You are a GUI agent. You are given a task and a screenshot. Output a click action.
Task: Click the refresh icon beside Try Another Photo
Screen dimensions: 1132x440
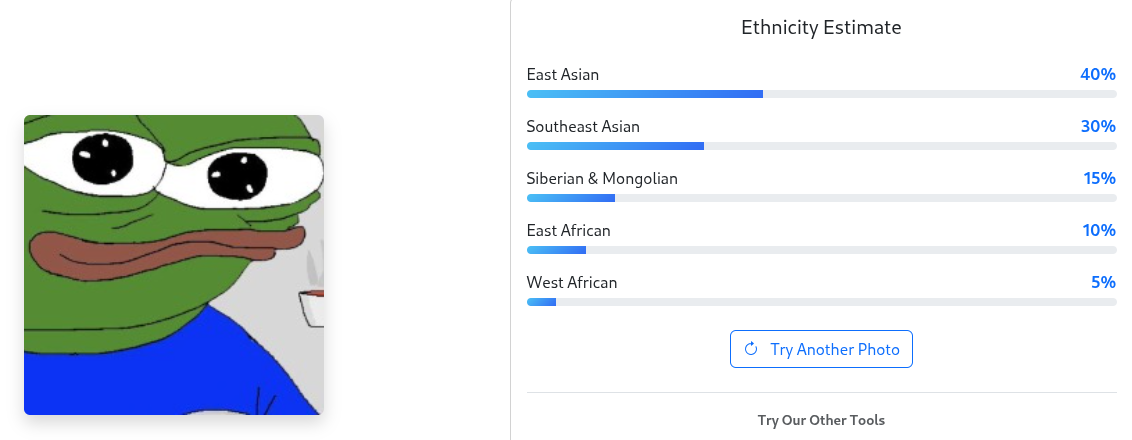(x=751, y=349)
